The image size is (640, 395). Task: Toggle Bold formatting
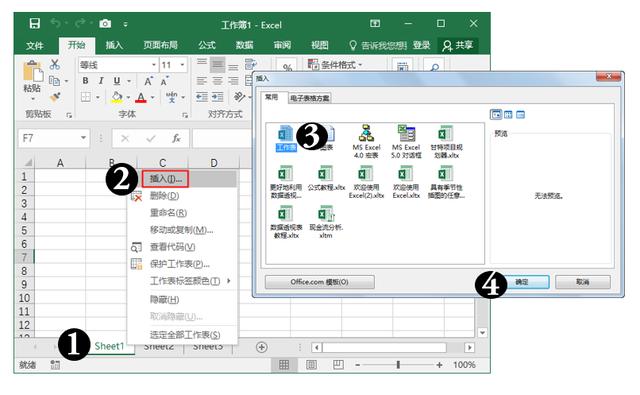(x=85, y=81)
